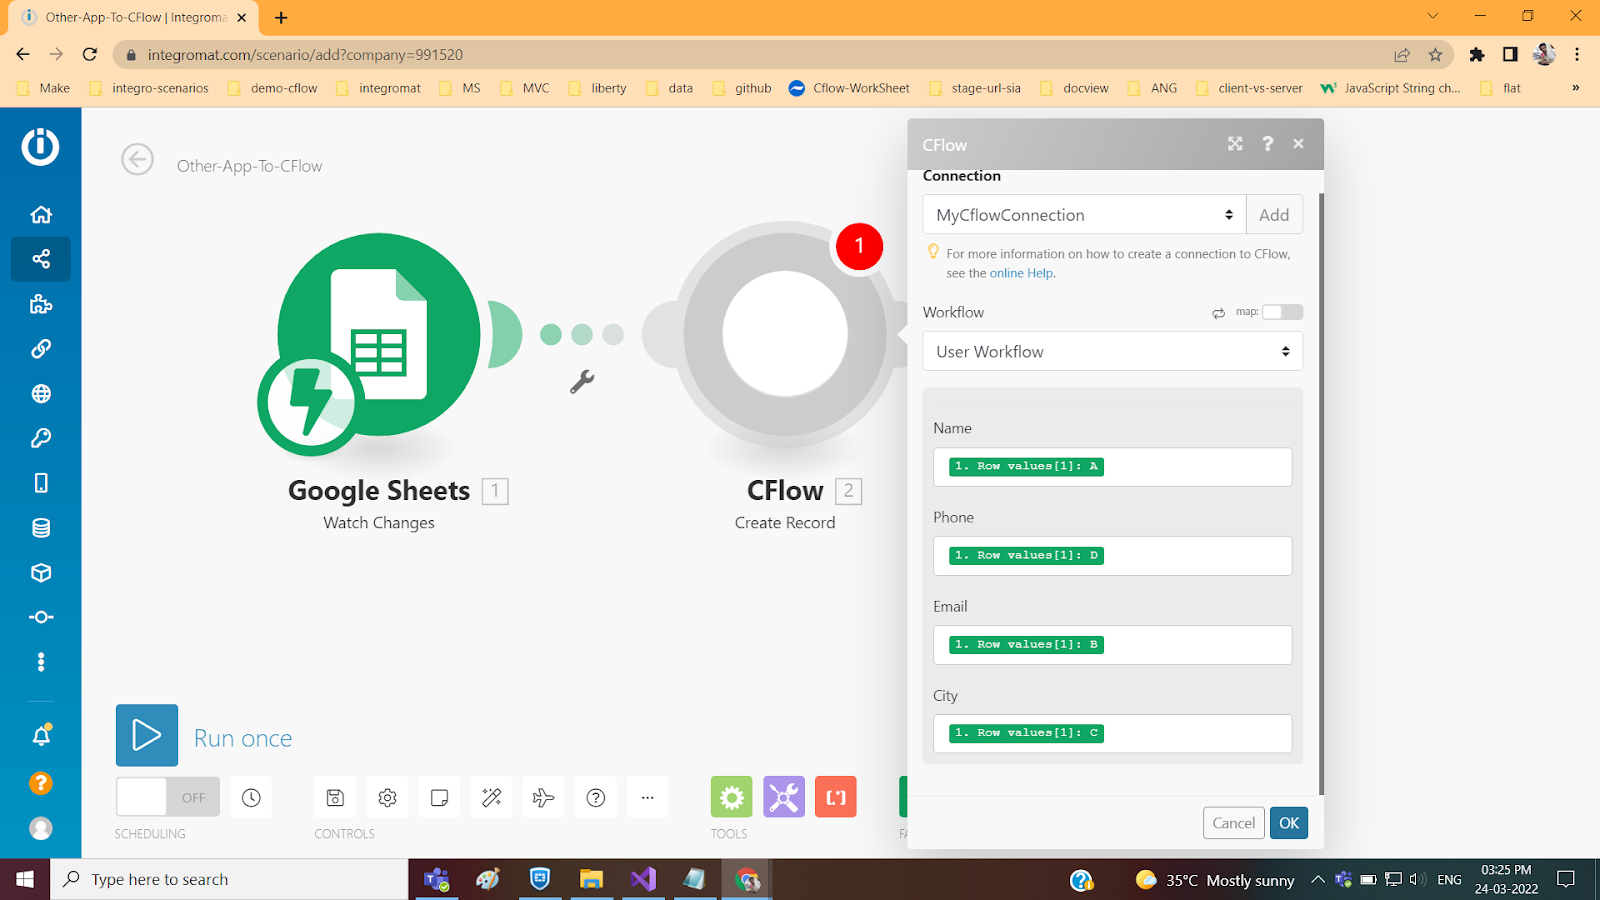The width and height of the screenshot is (1600, 900).
Task: Open the Cflow-WorkSheet bookmark
Action: pyautogui.click(x=849, y=88)
